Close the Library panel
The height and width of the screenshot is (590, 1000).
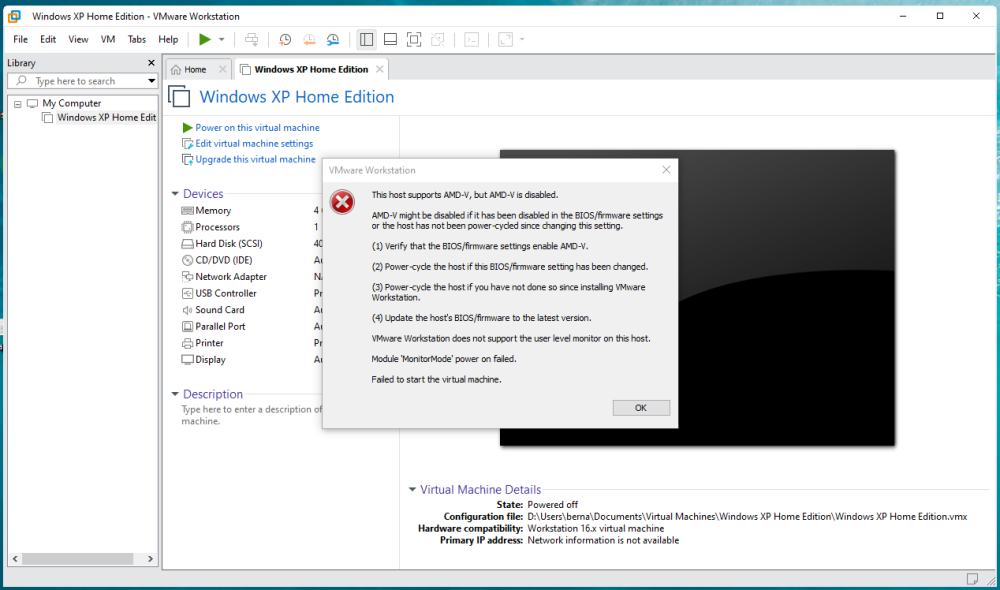[151, 63]
